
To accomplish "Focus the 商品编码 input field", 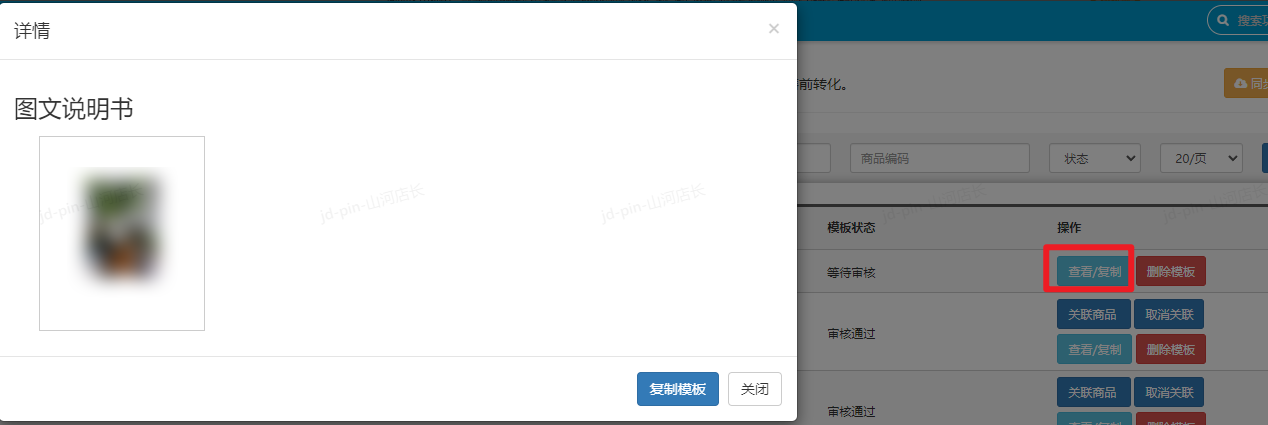I will click(939, 158).
